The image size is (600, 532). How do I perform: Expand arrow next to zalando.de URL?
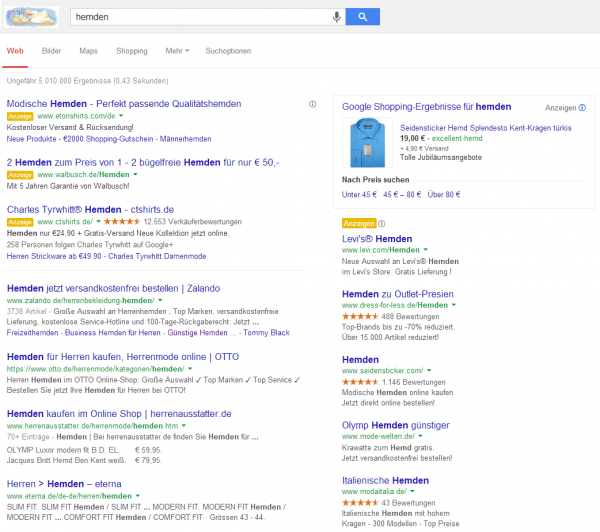click(160, 300)
